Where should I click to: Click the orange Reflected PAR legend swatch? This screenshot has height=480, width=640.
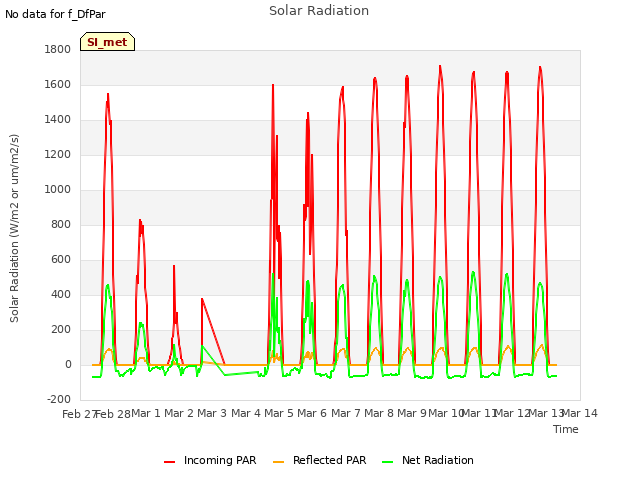[278, 462]
